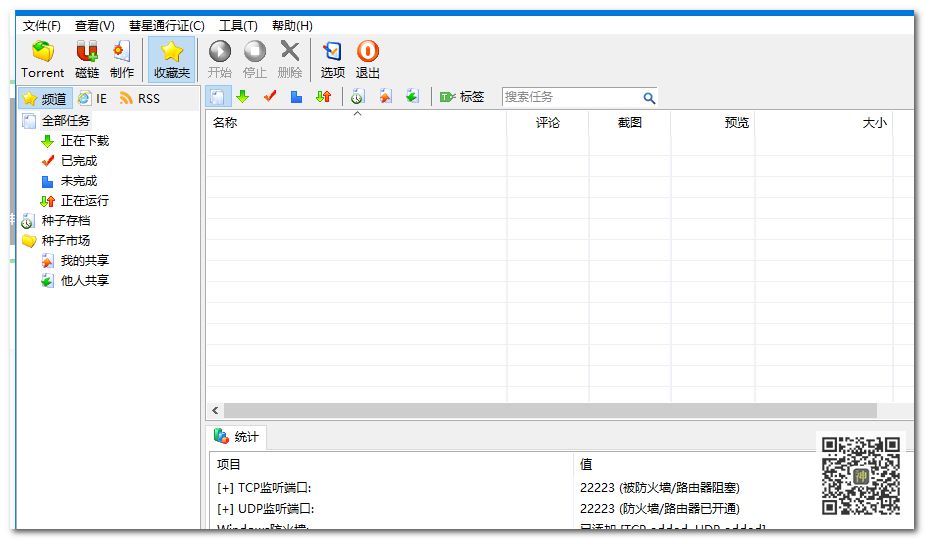This screenshot has height=540, width=925.
Task: Select 种子市场 folder in the tree
Action: [x=65, y=241]
